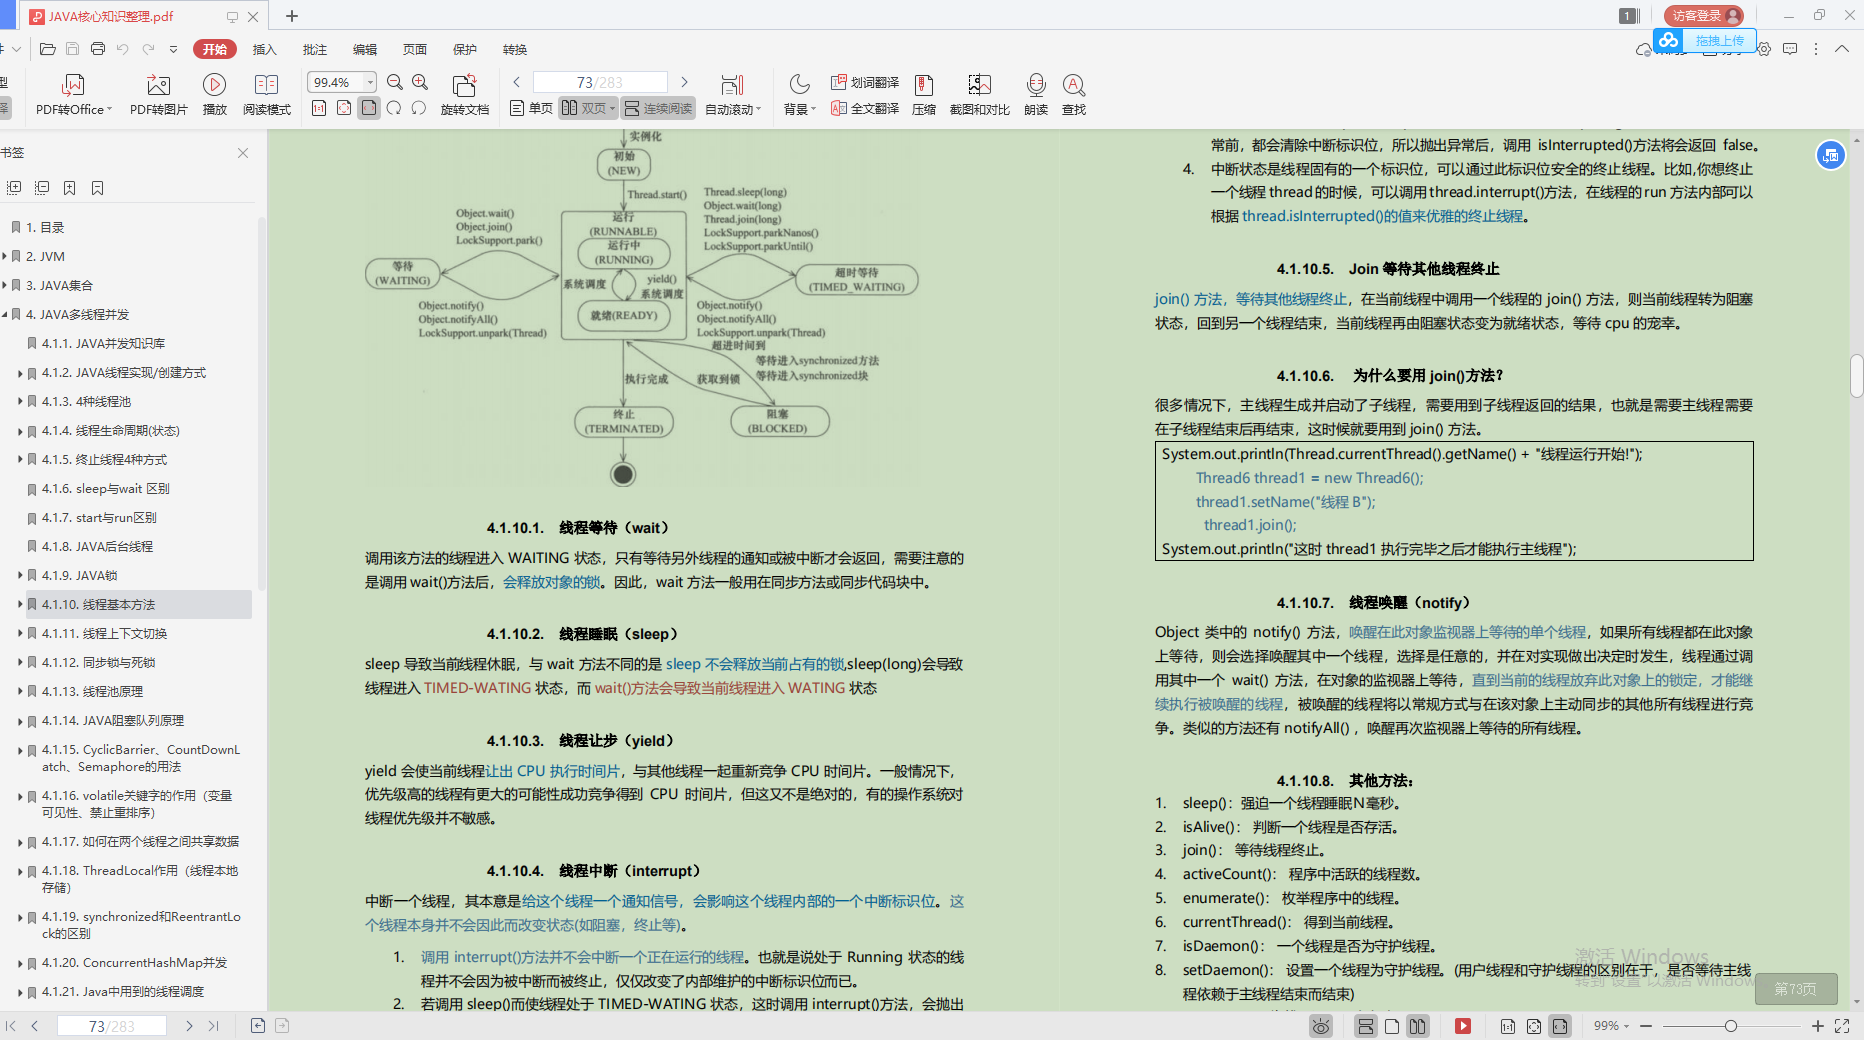Expand all bookmarks icon in bookmark panel
Image resolution: width=1864 pixels, height=1040 pixels.
[14, 188]
